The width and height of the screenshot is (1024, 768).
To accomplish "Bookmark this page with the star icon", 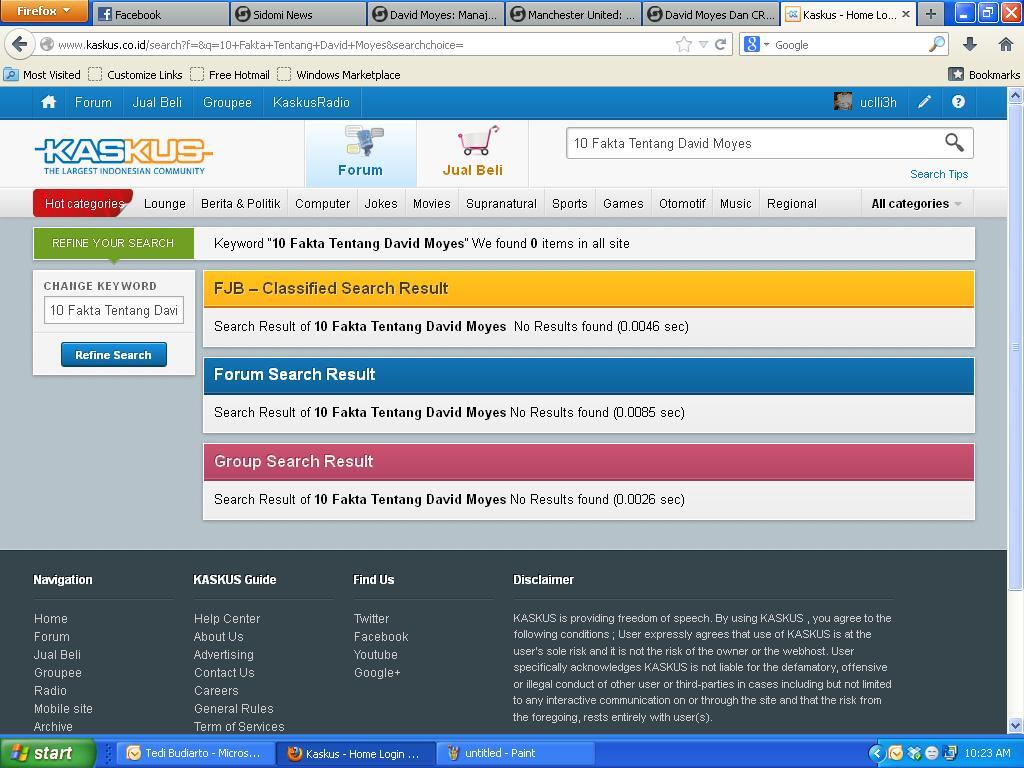I will pos(683,44).
